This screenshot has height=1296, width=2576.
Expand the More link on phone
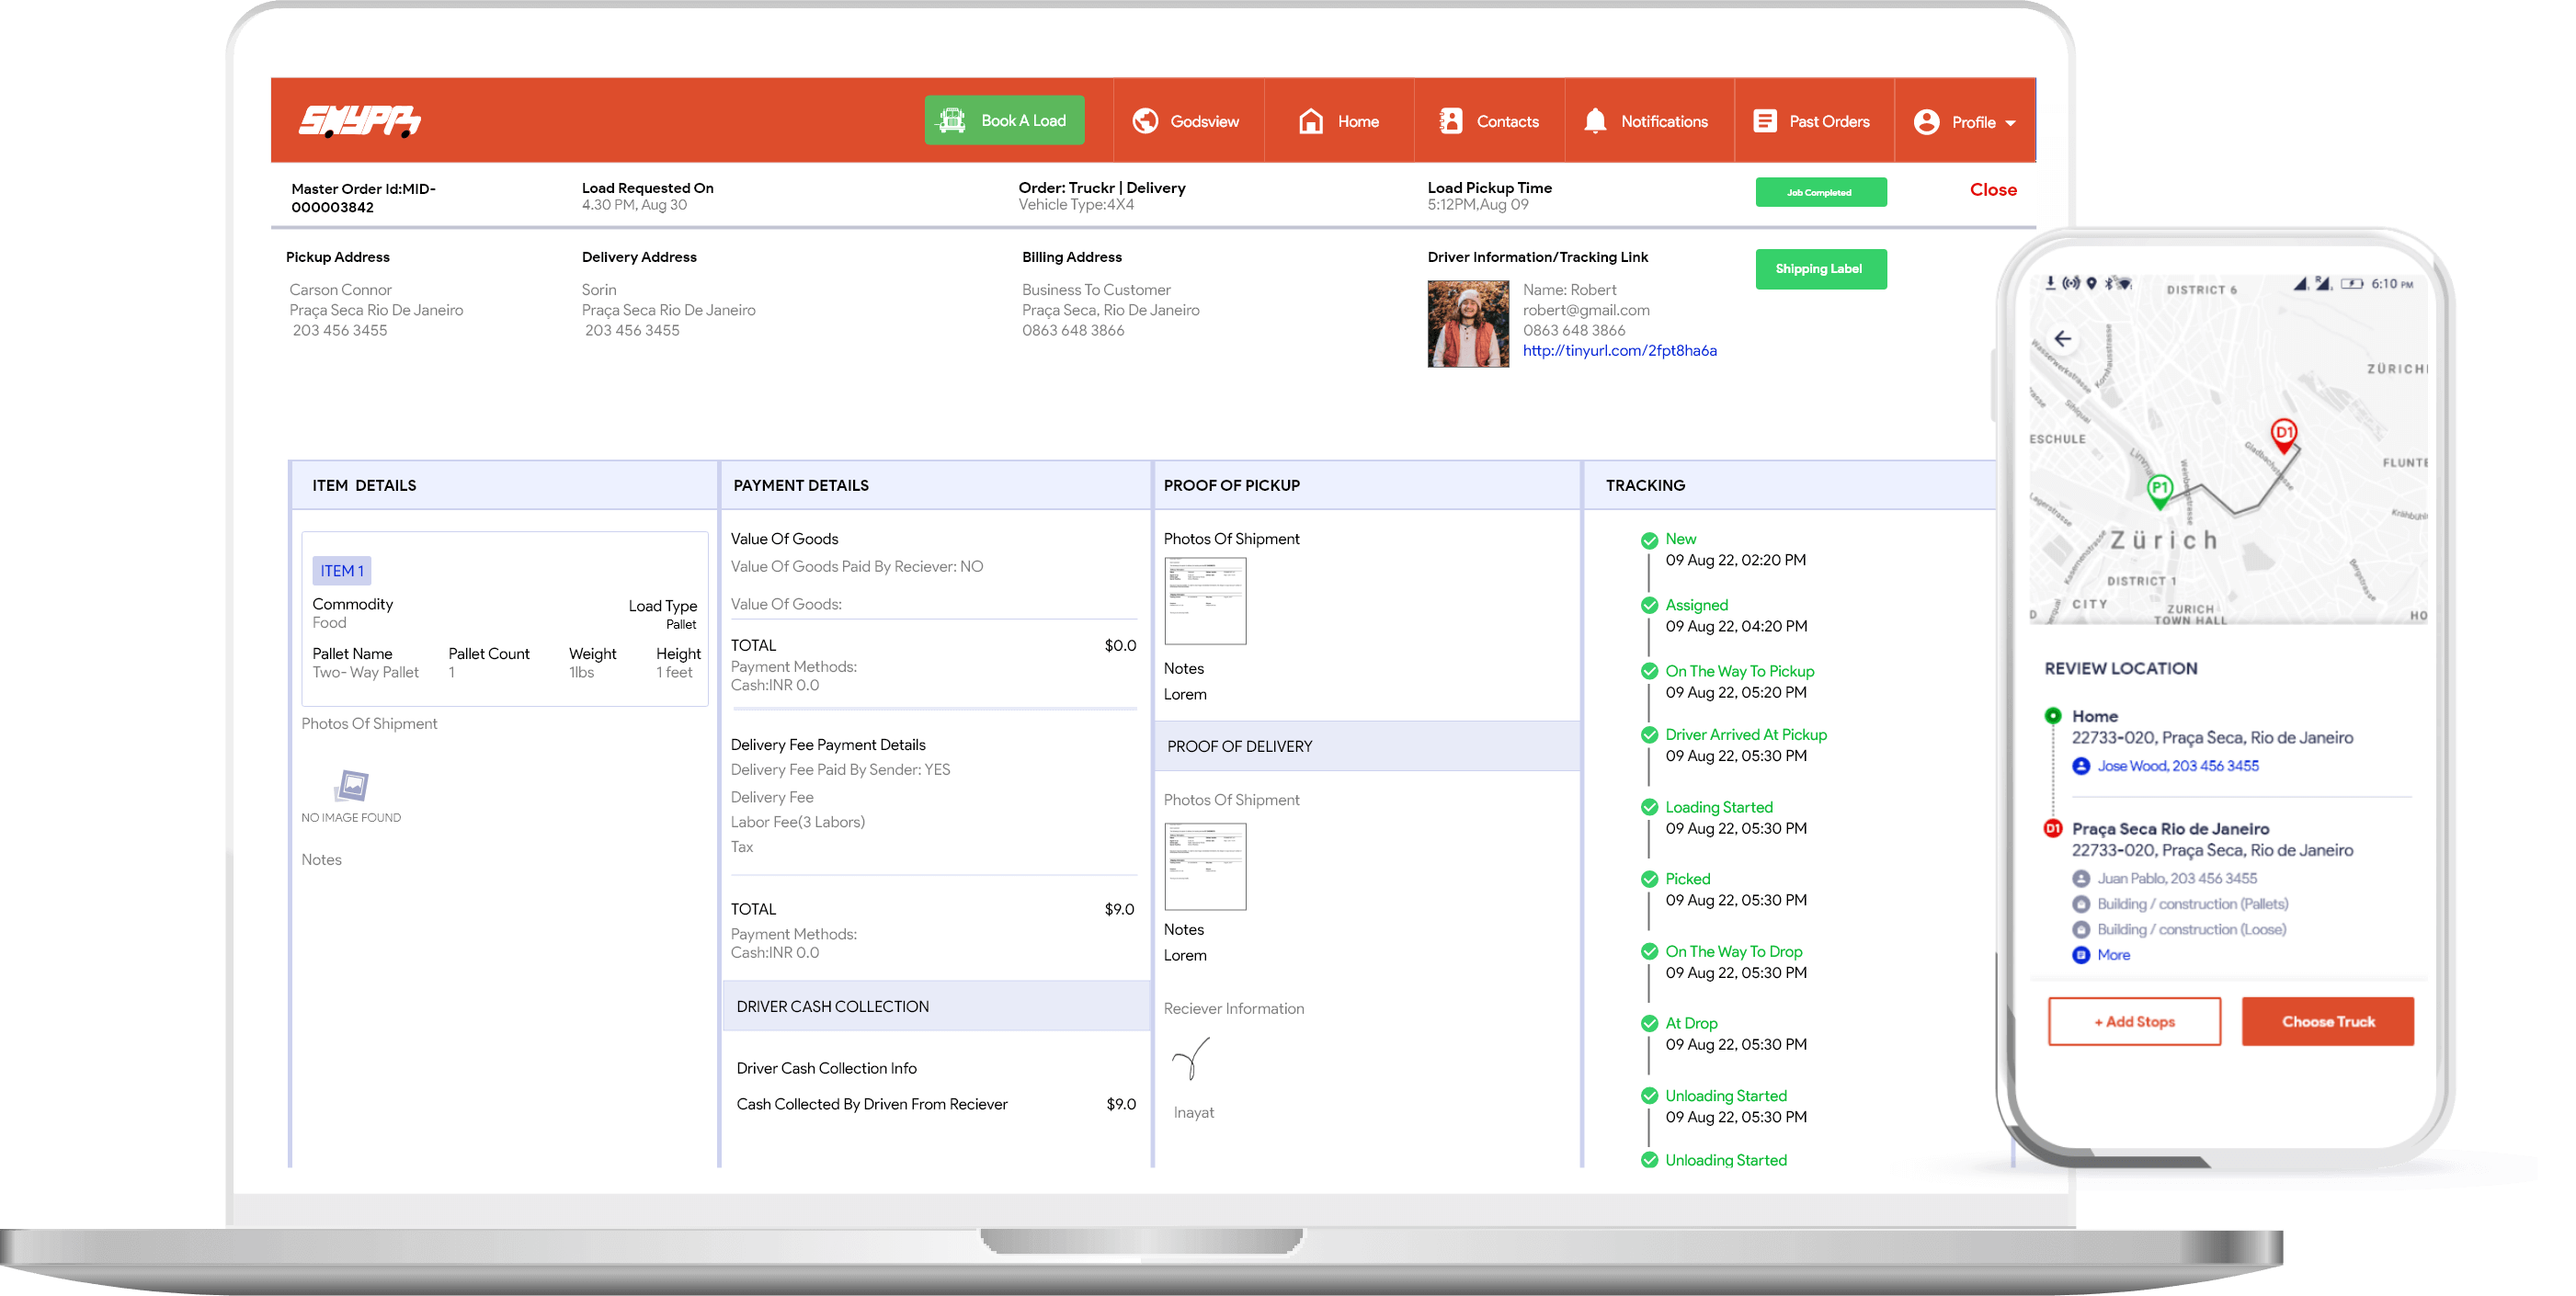tap(2102, 956)
